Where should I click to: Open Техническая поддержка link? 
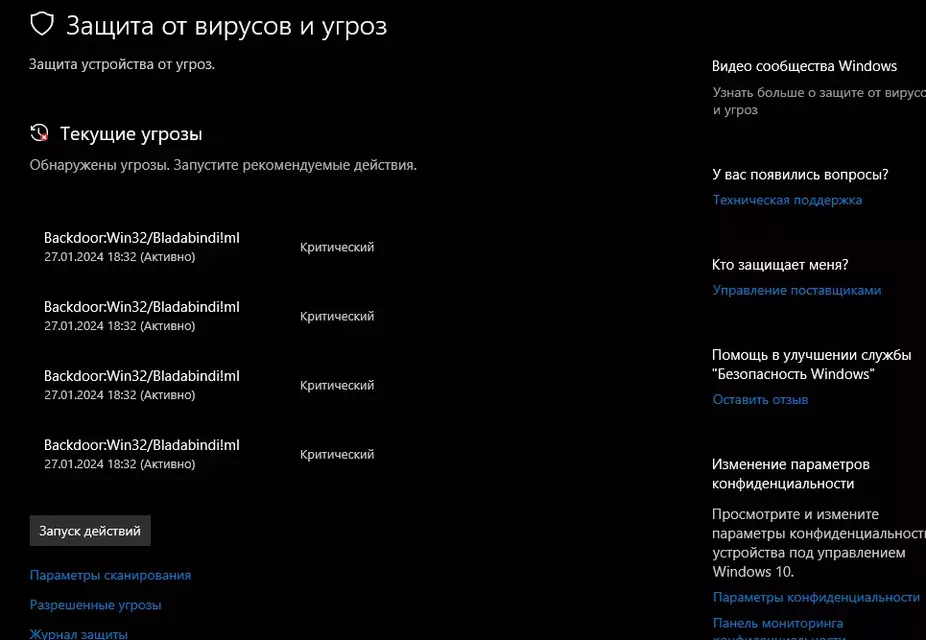click(787, 200)
